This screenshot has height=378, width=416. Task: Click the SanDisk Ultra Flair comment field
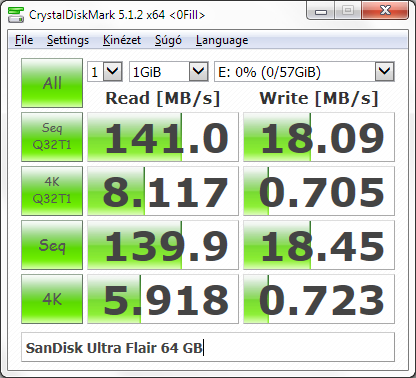pos(208,347)
